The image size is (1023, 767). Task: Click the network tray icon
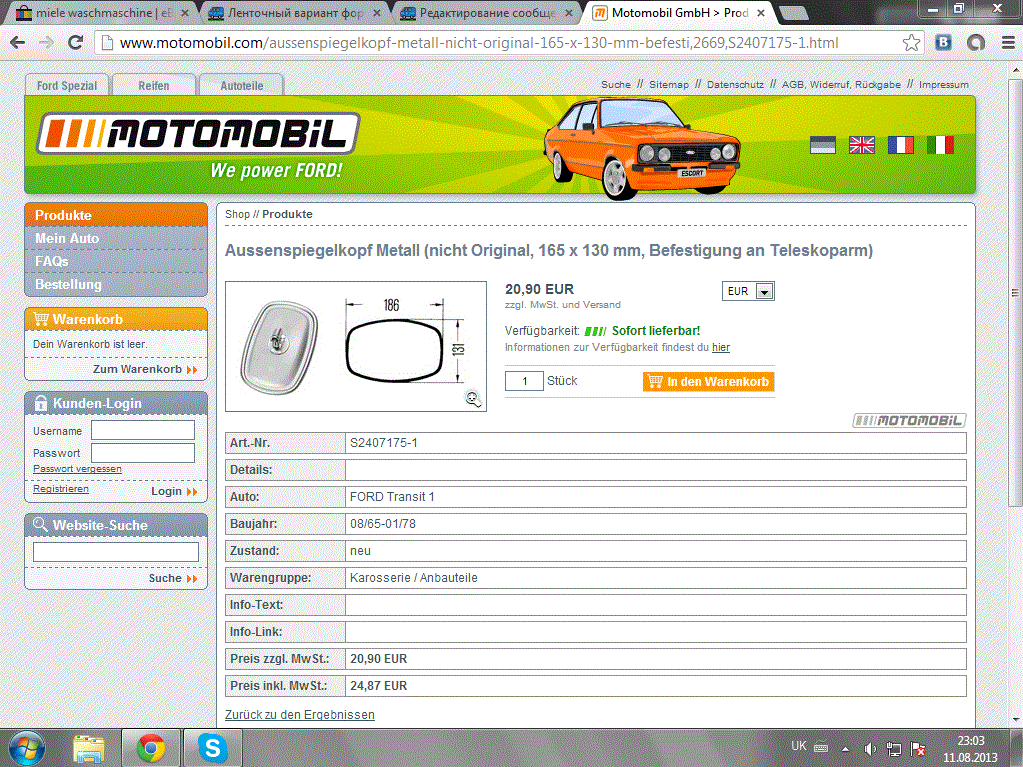(894, 749)
